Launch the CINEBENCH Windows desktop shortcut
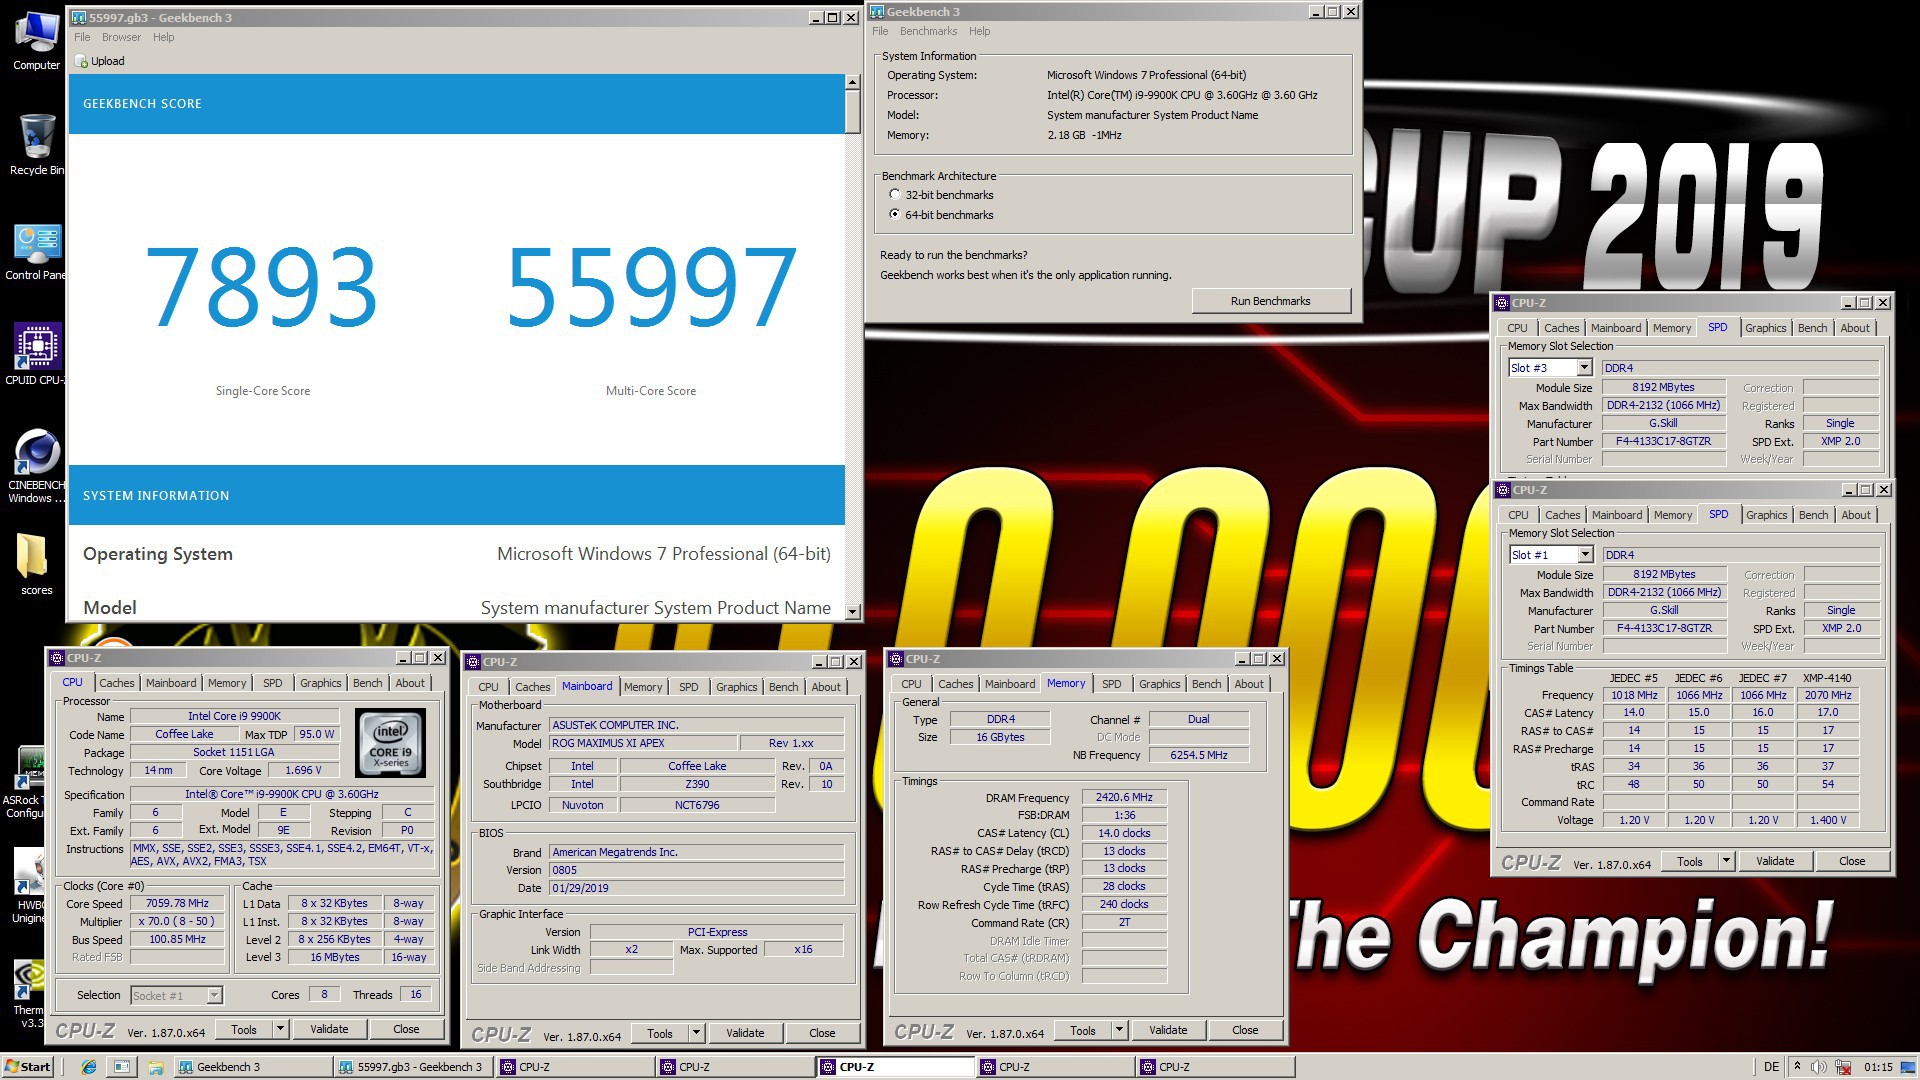Viewport: 1920px width, 1080px height. click(36, 465)
